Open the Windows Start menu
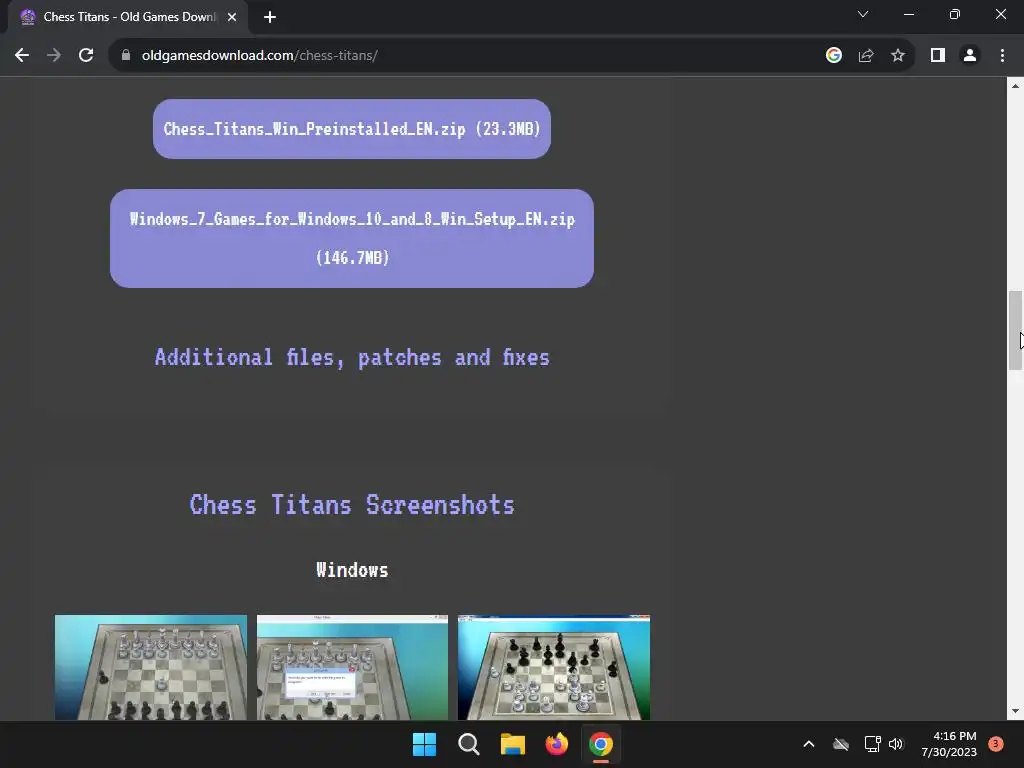 click(424, 744)
